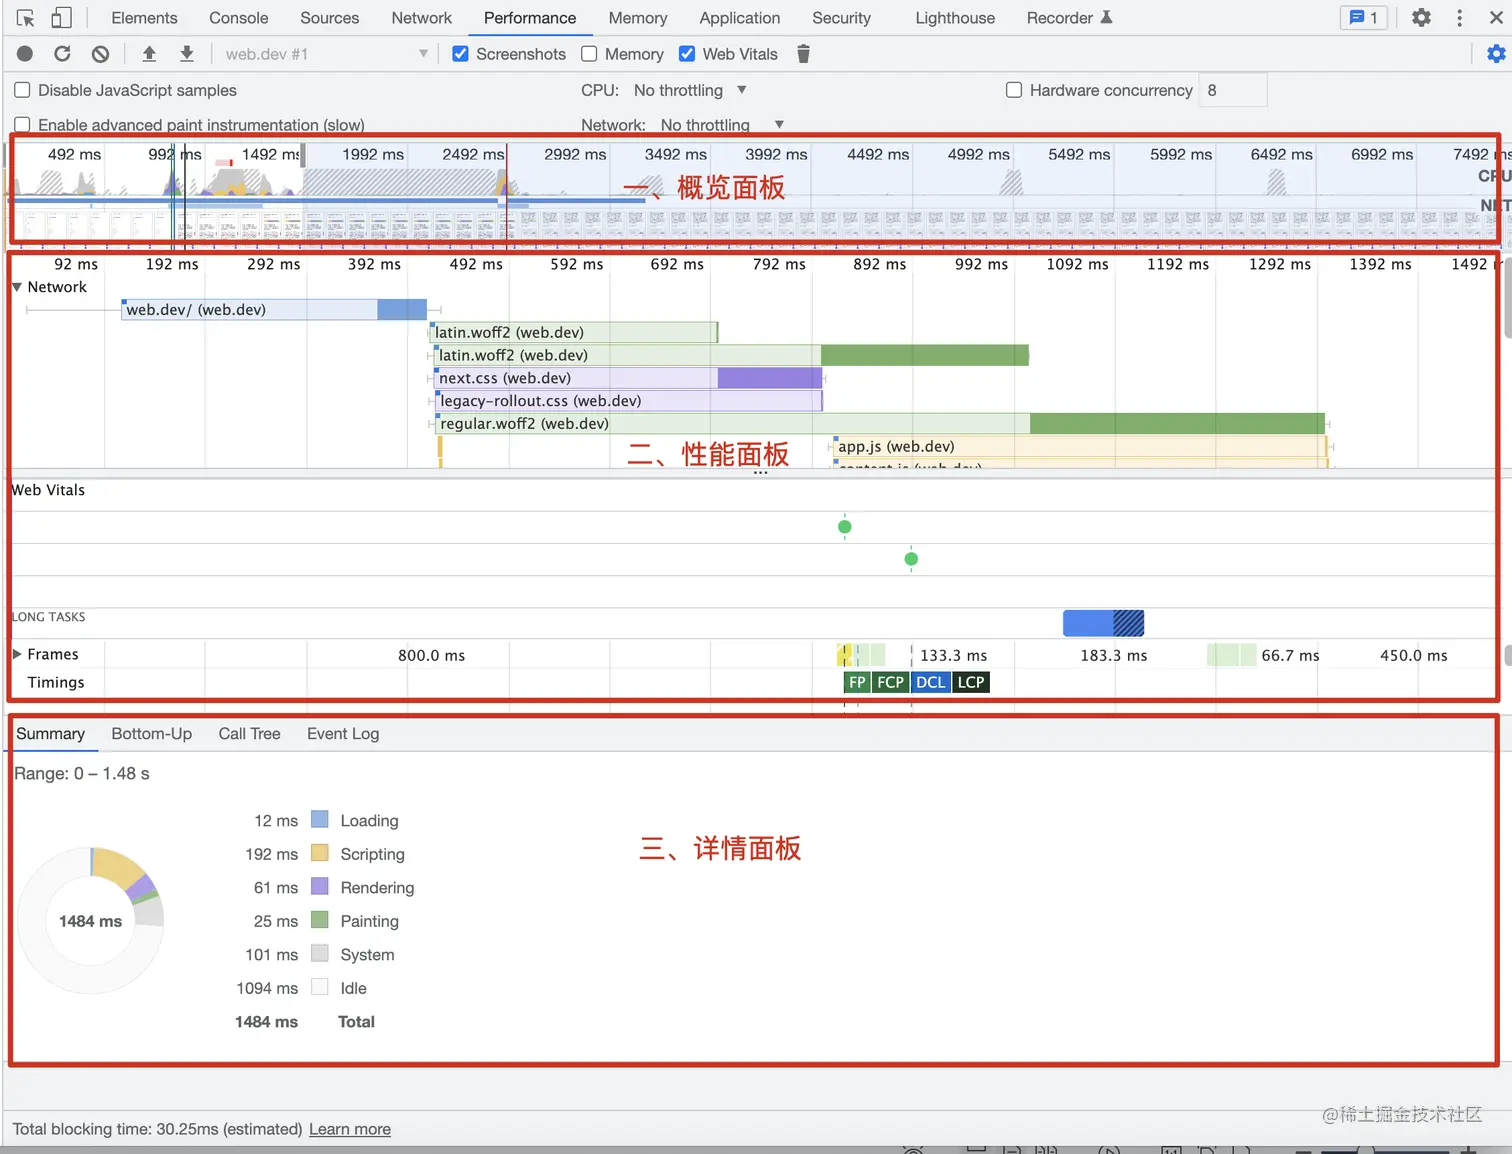Click the Range: 0 – 1.48 s text
This screenshot has width=1512, height=1154.
[82, 774]
